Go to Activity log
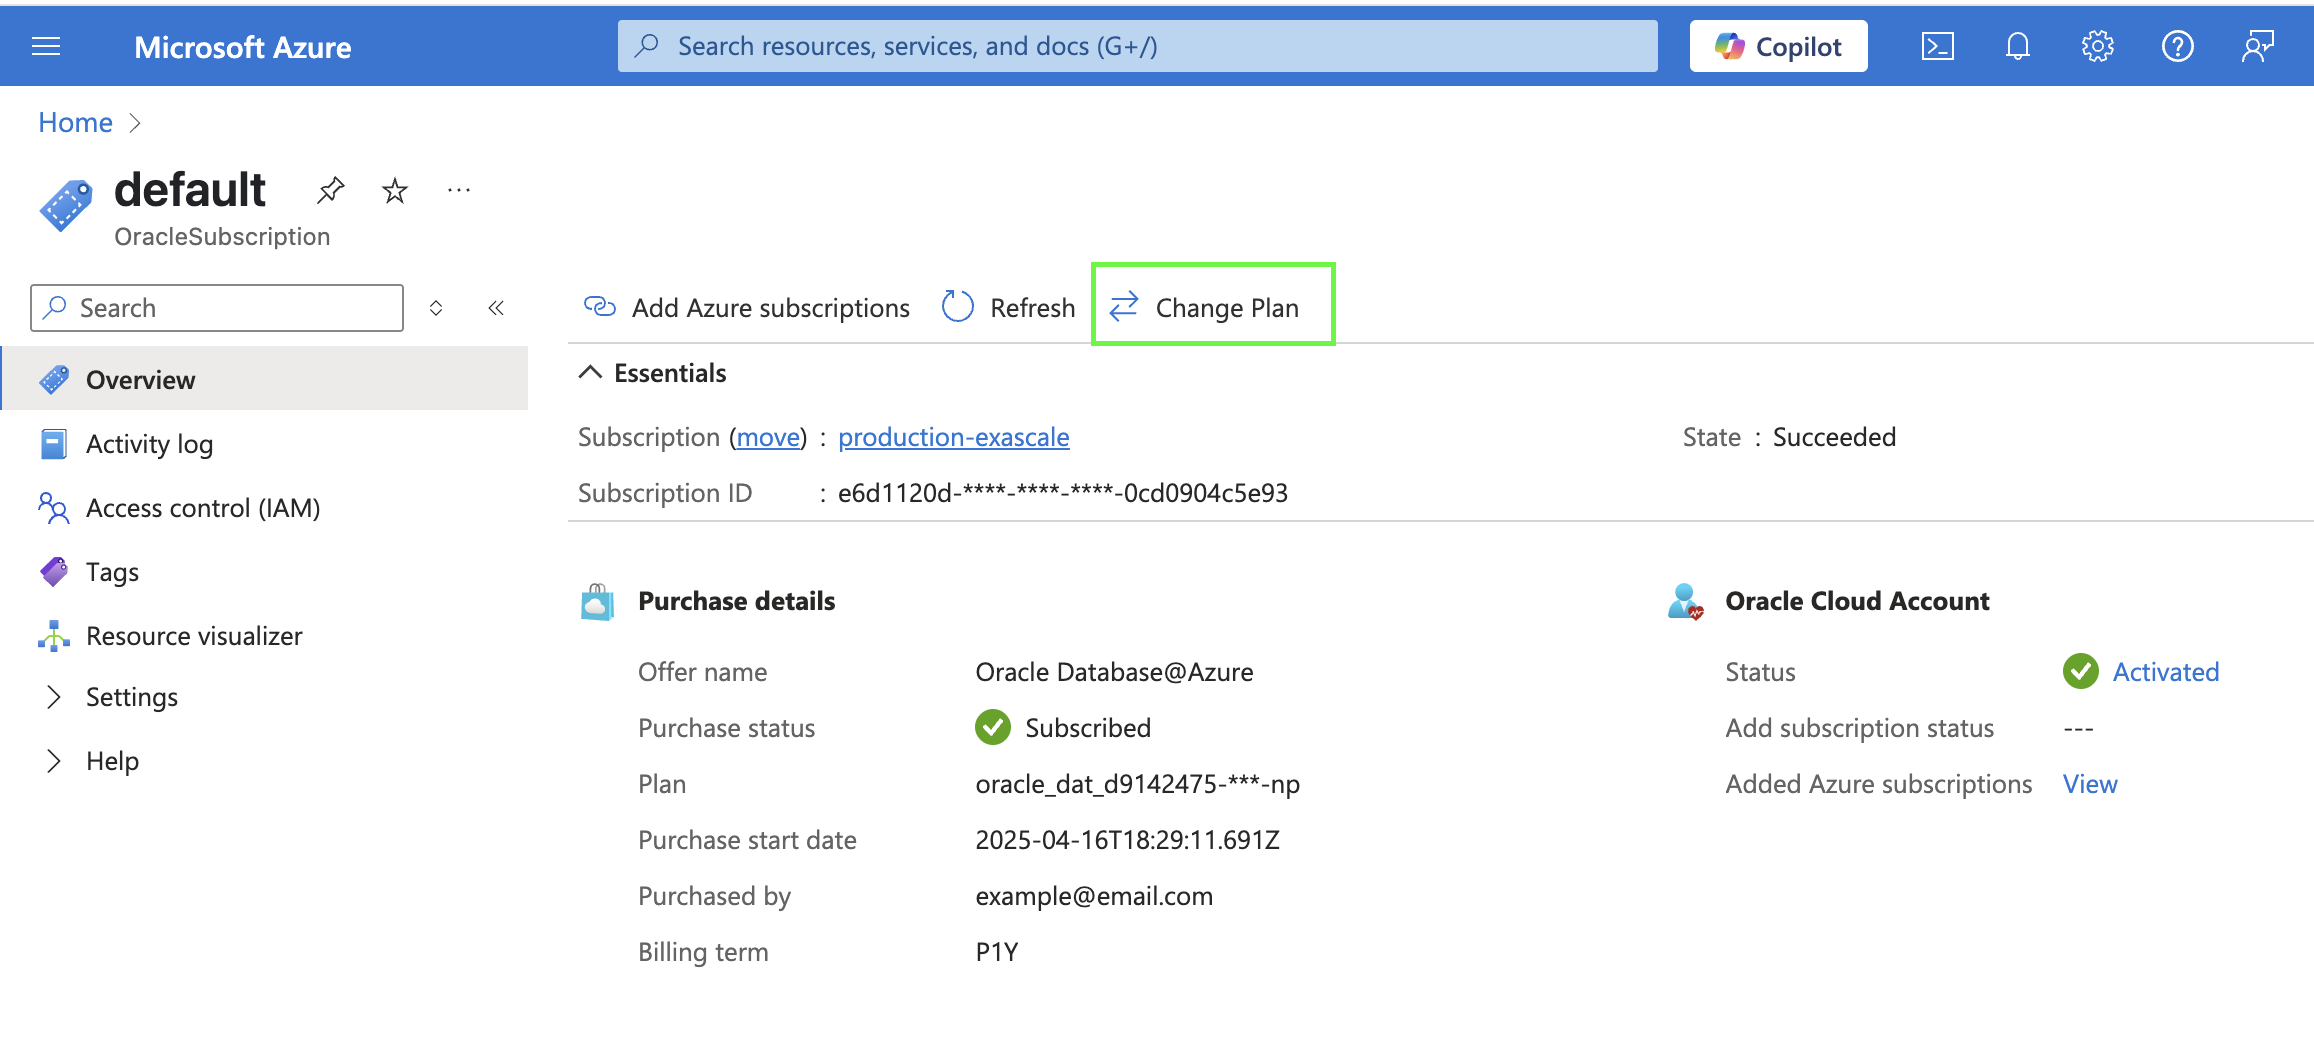This screenshot has height=1044, width=2314. 149,444
